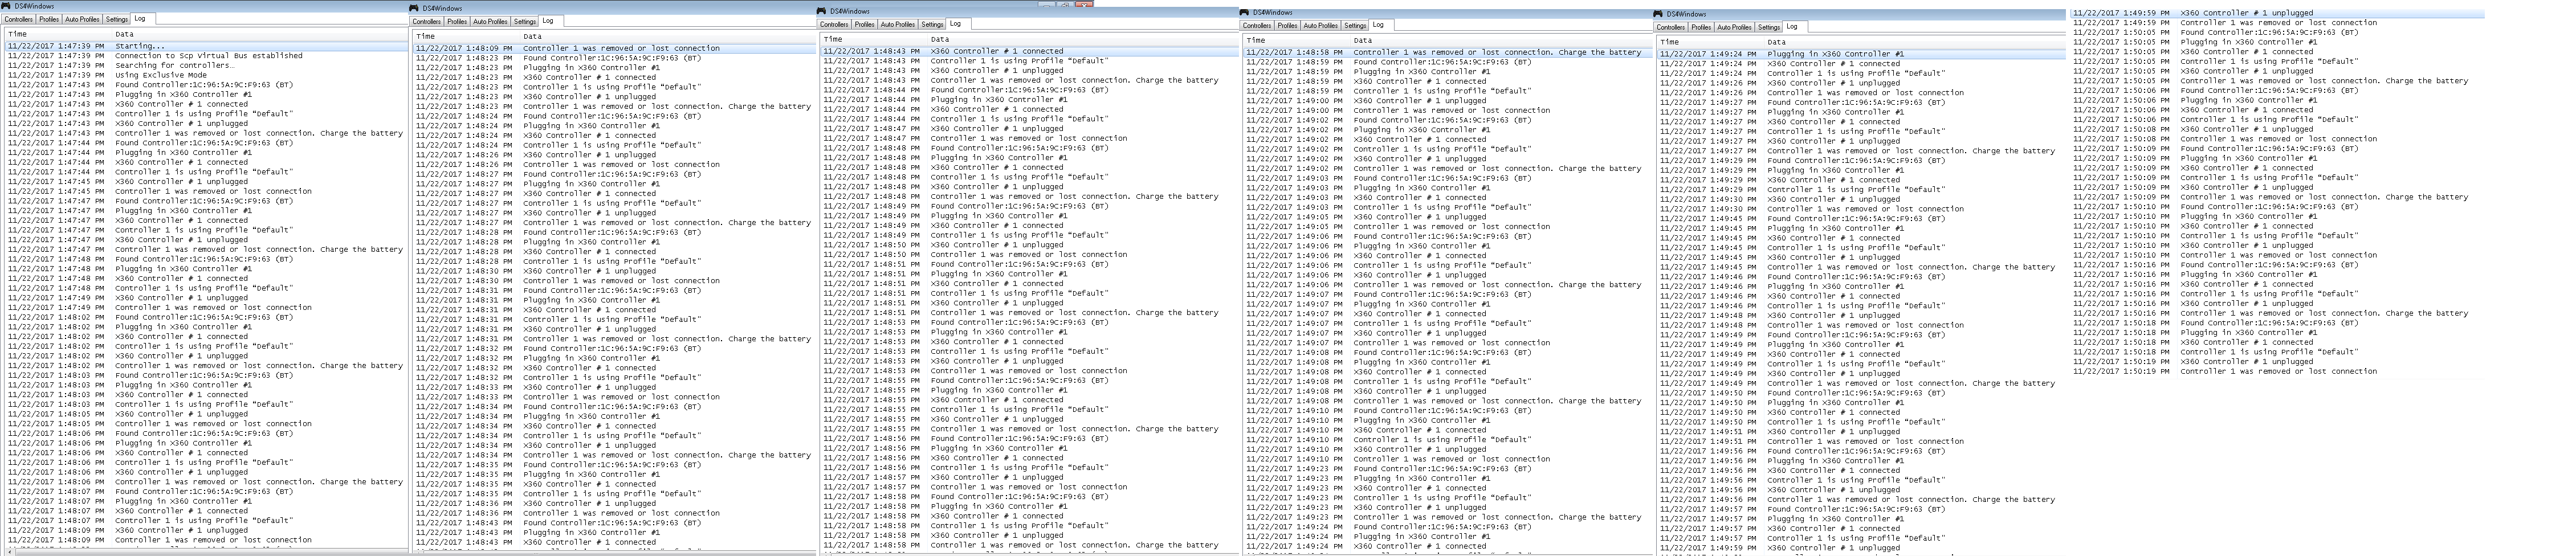Sort by Time column in window logging from 1:48:58

point(1296,41)
